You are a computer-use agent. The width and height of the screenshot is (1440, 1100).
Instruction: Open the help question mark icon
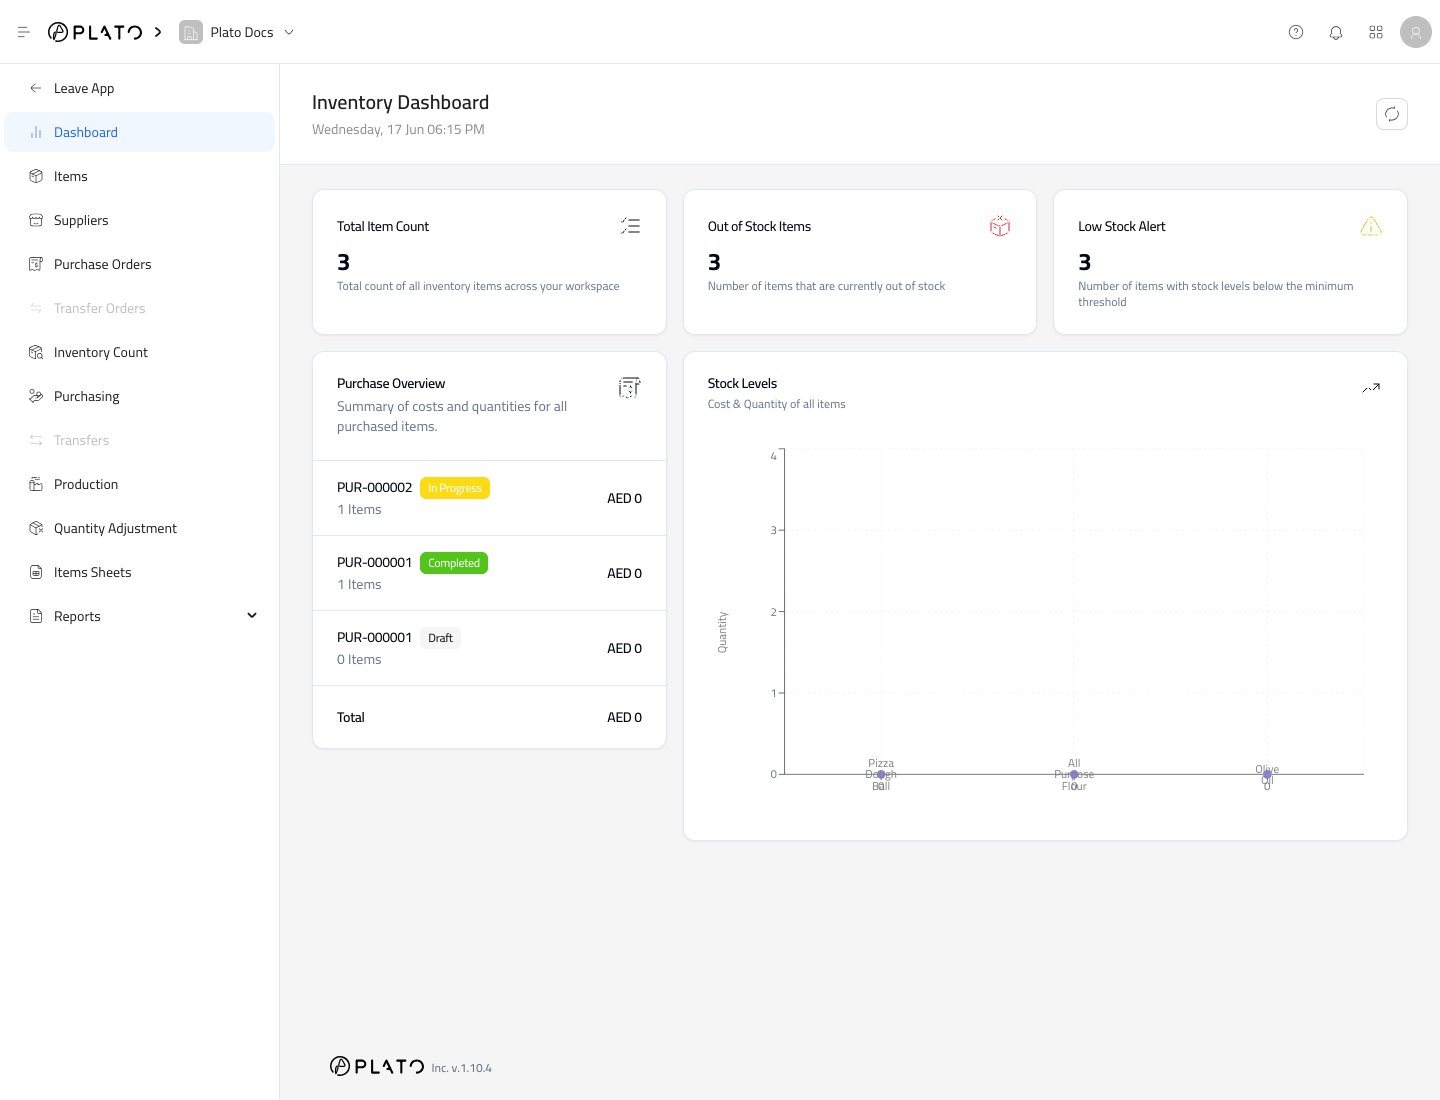(x=1296, y=32)
